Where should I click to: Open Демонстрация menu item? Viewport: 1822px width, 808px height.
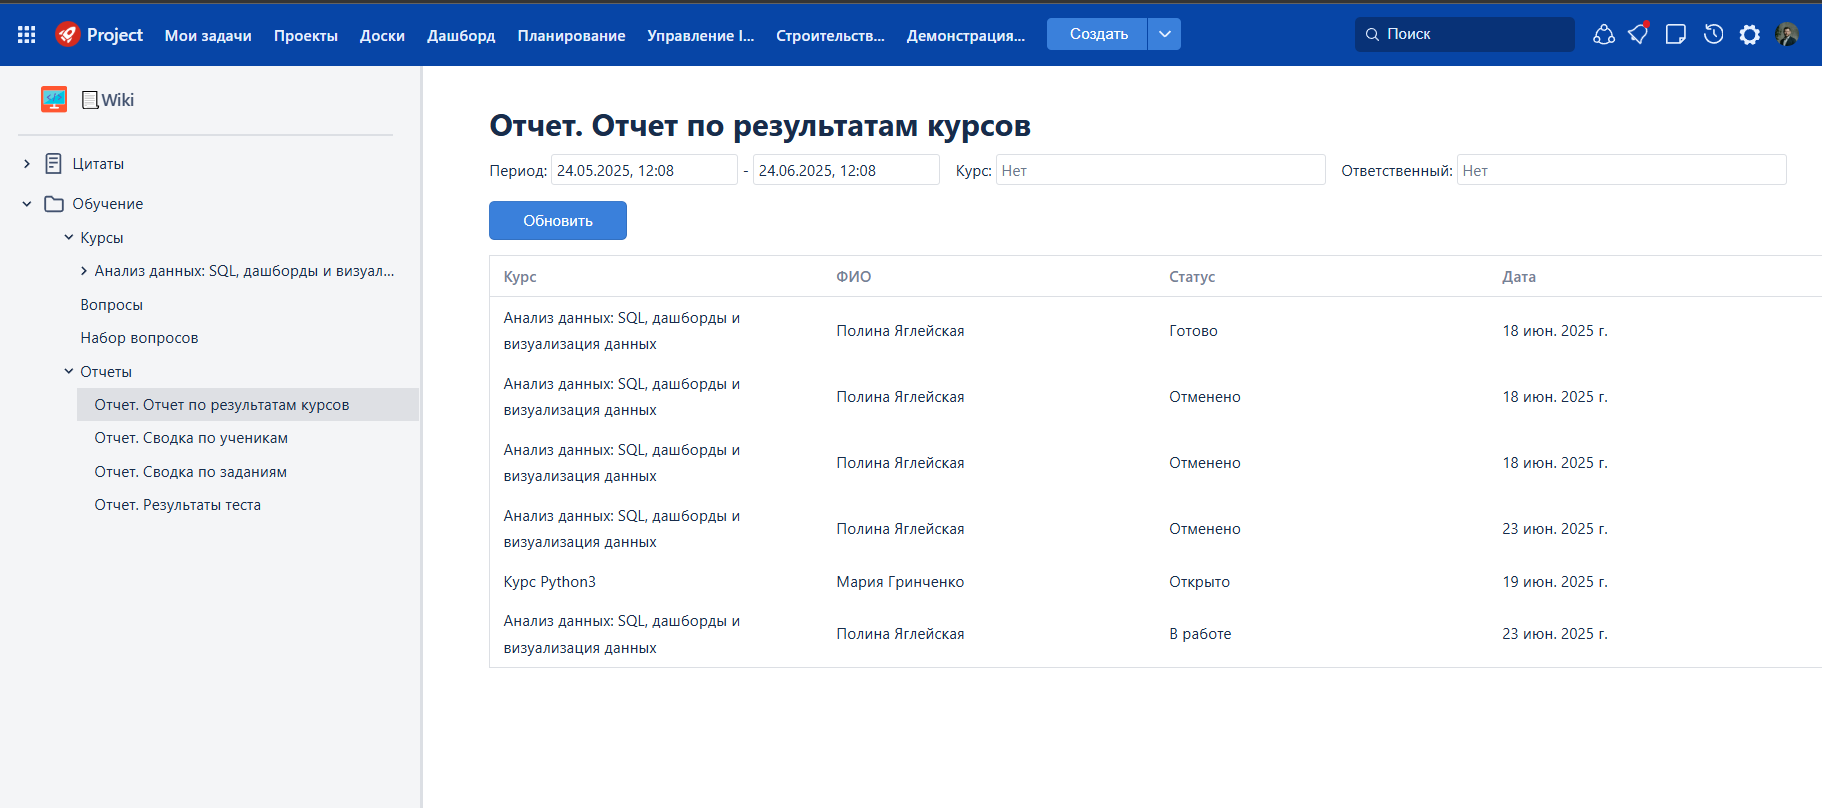966,35
